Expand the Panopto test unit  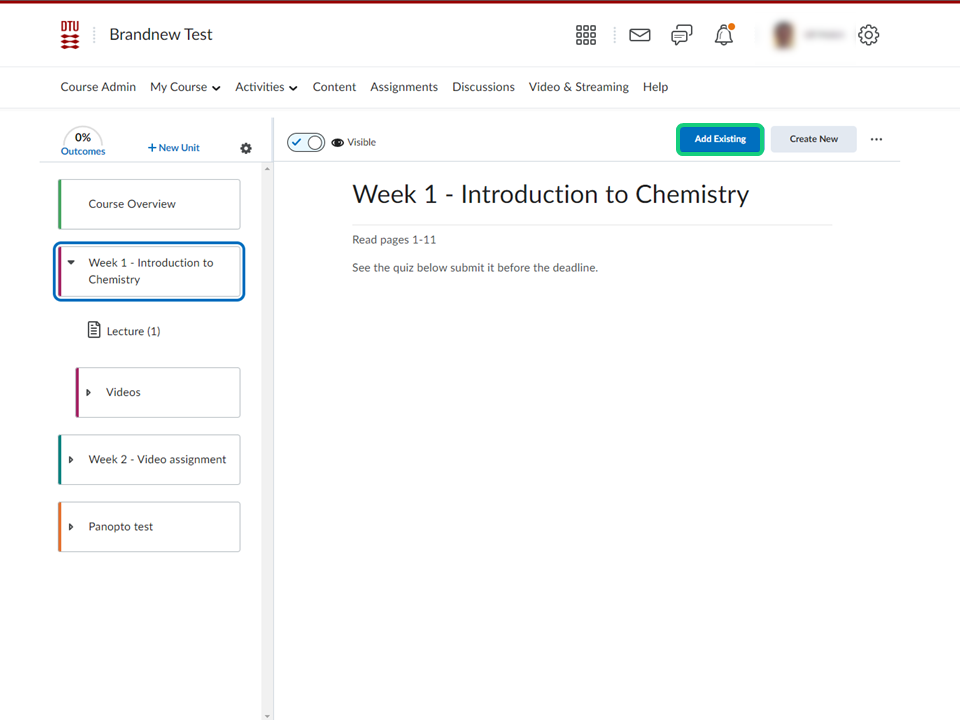click(x=71, y=527)
